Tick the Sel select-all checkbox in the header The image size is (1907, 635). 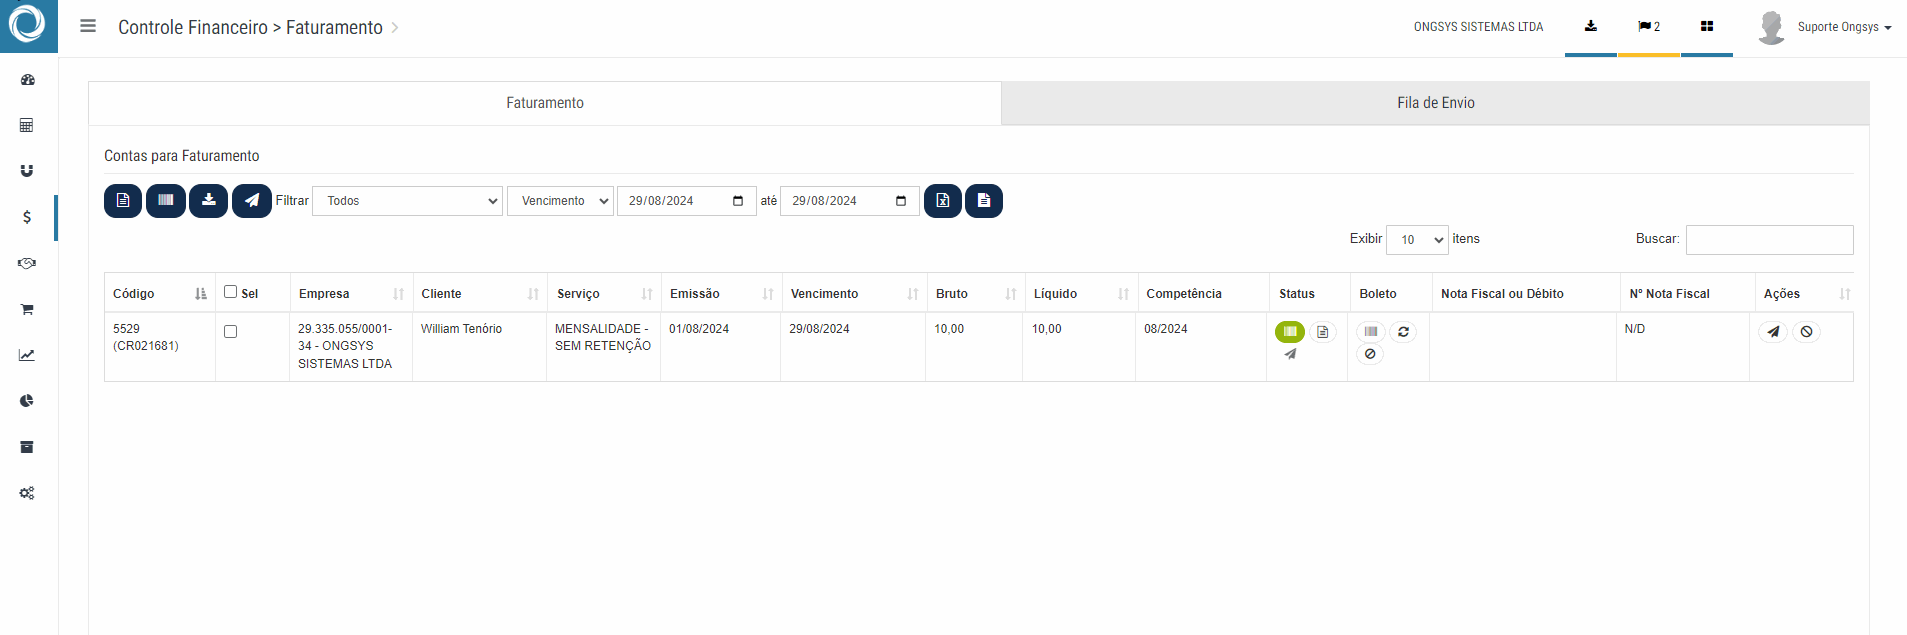(231, 292)
